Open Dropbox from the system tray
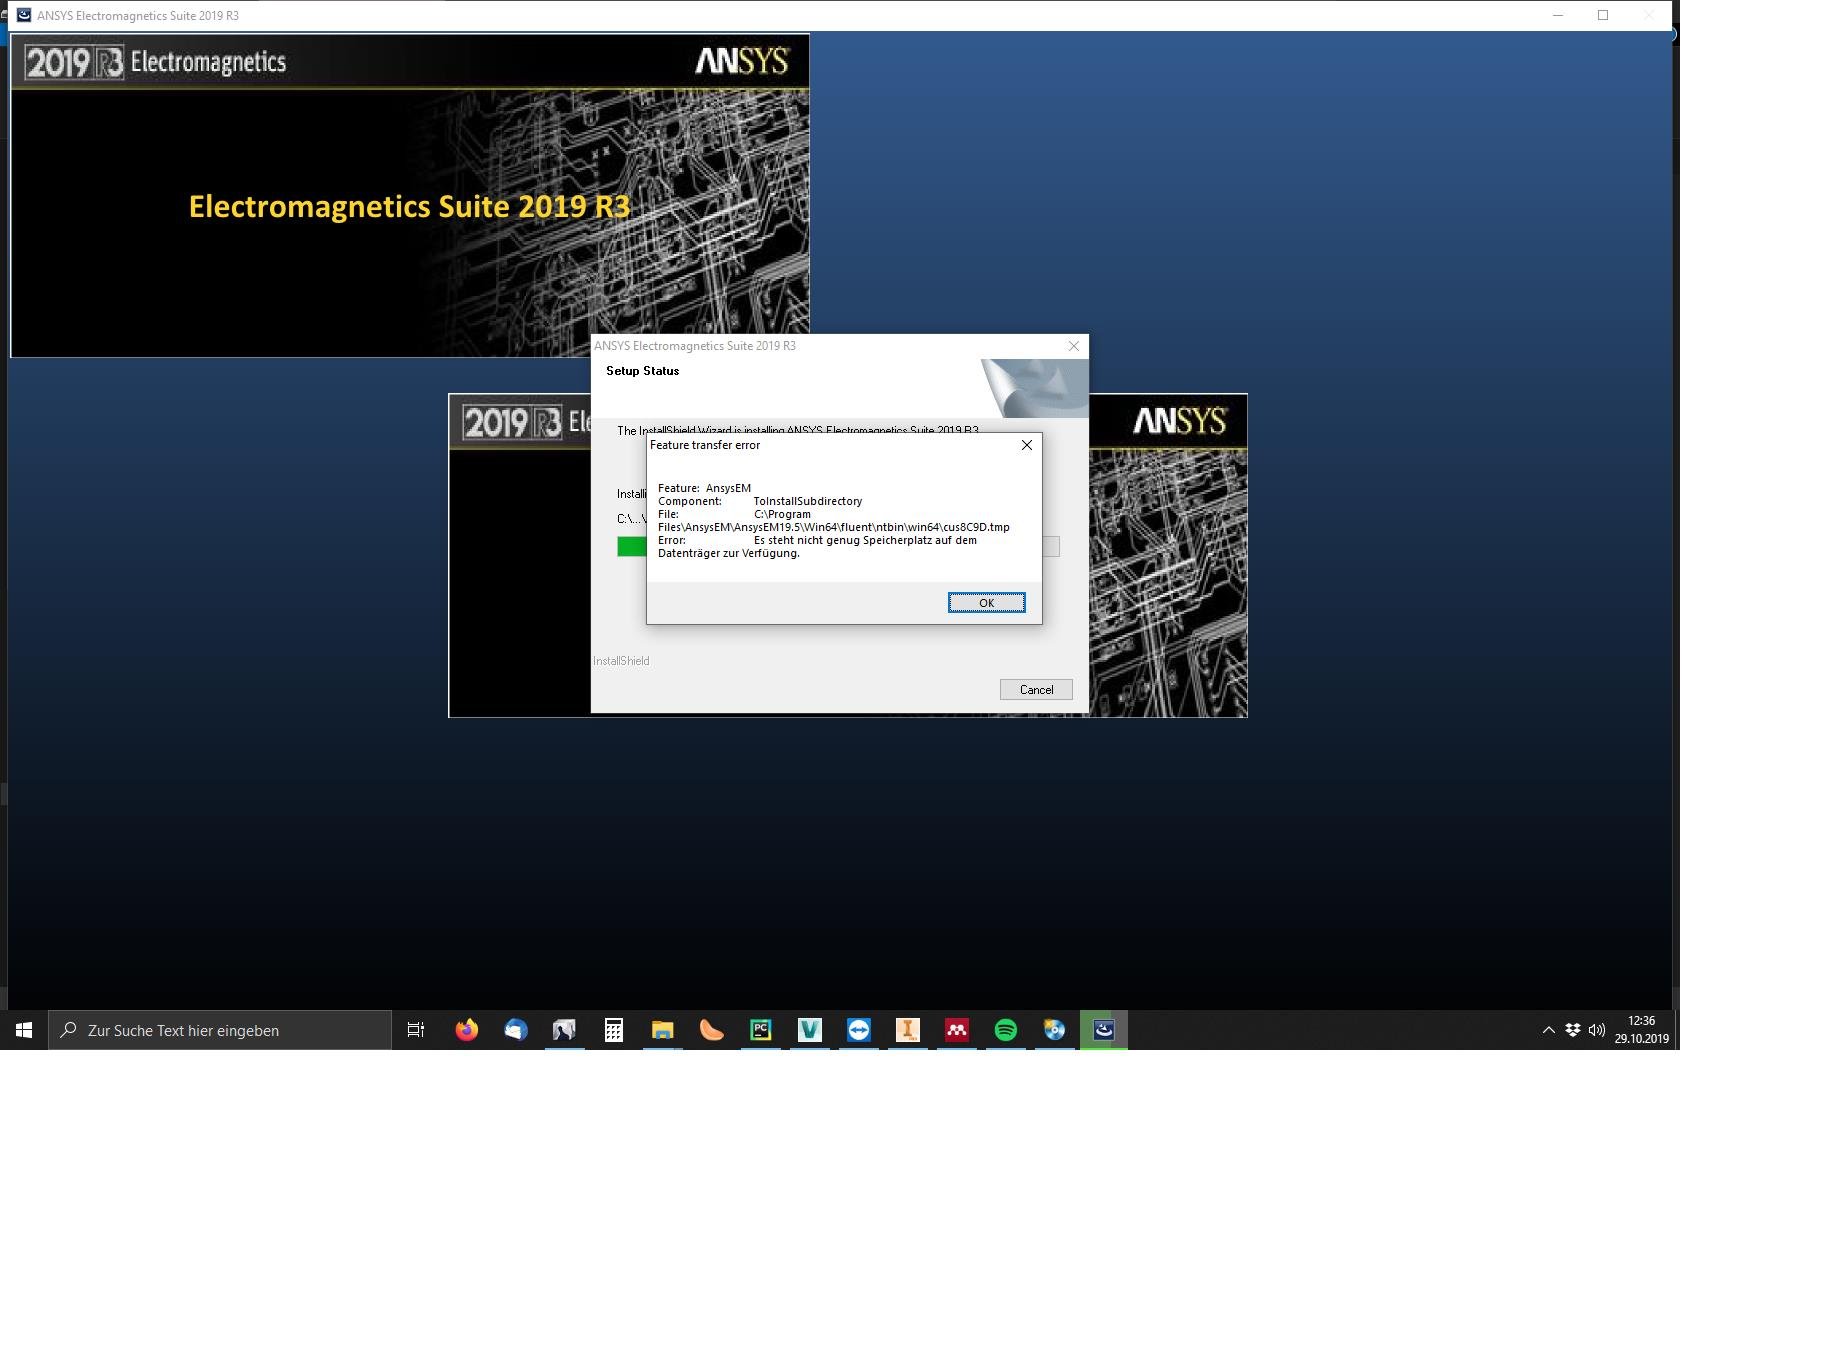 1572,1030
